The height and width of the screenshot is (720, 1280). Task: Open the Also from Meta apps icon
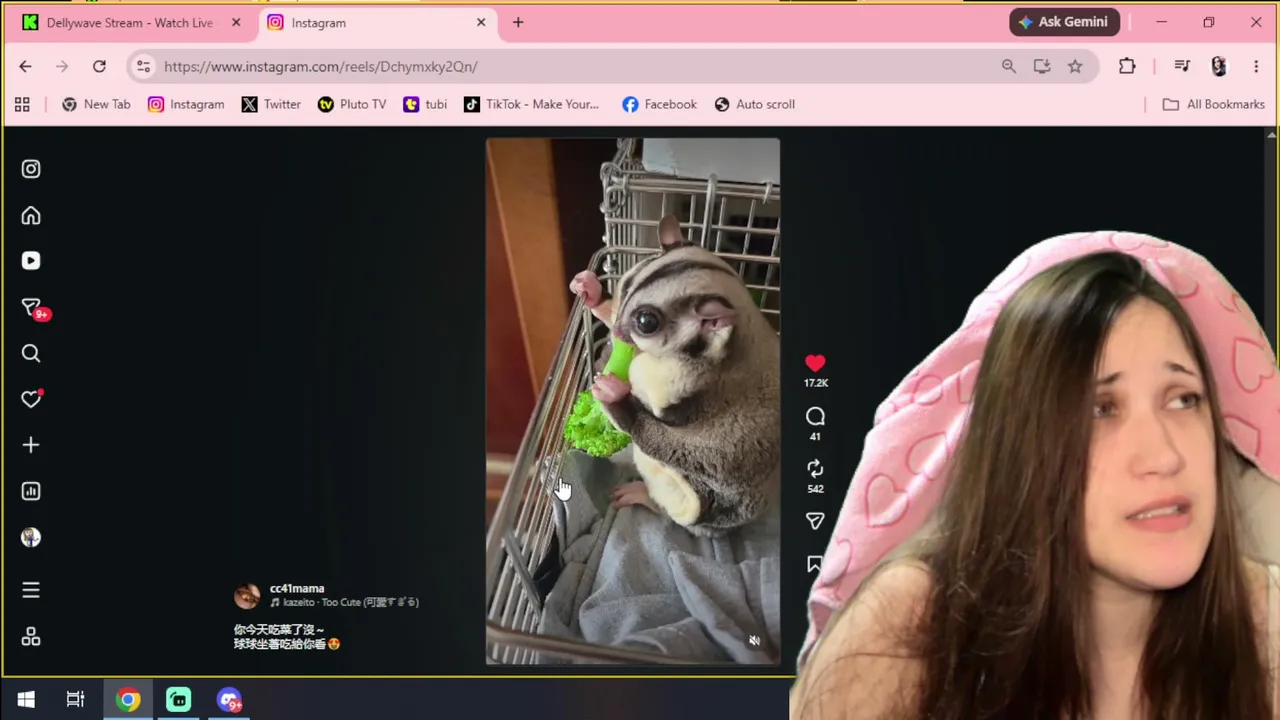pos(31,637)
